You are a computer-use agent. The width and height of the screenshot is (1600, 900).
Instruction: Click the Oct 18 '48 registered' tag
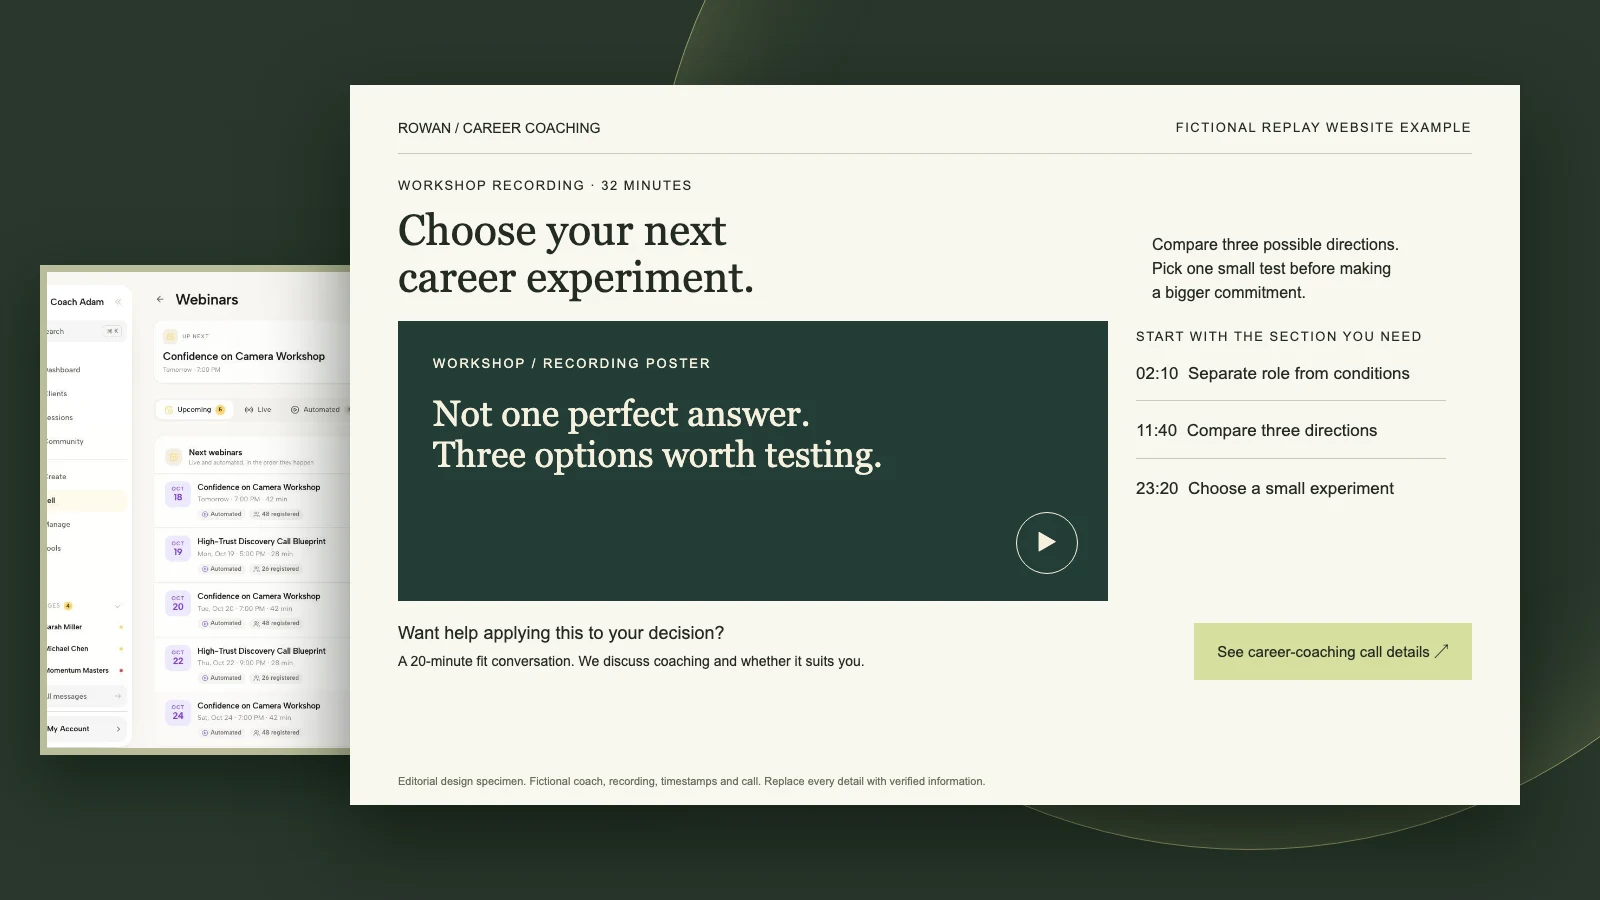276,514
